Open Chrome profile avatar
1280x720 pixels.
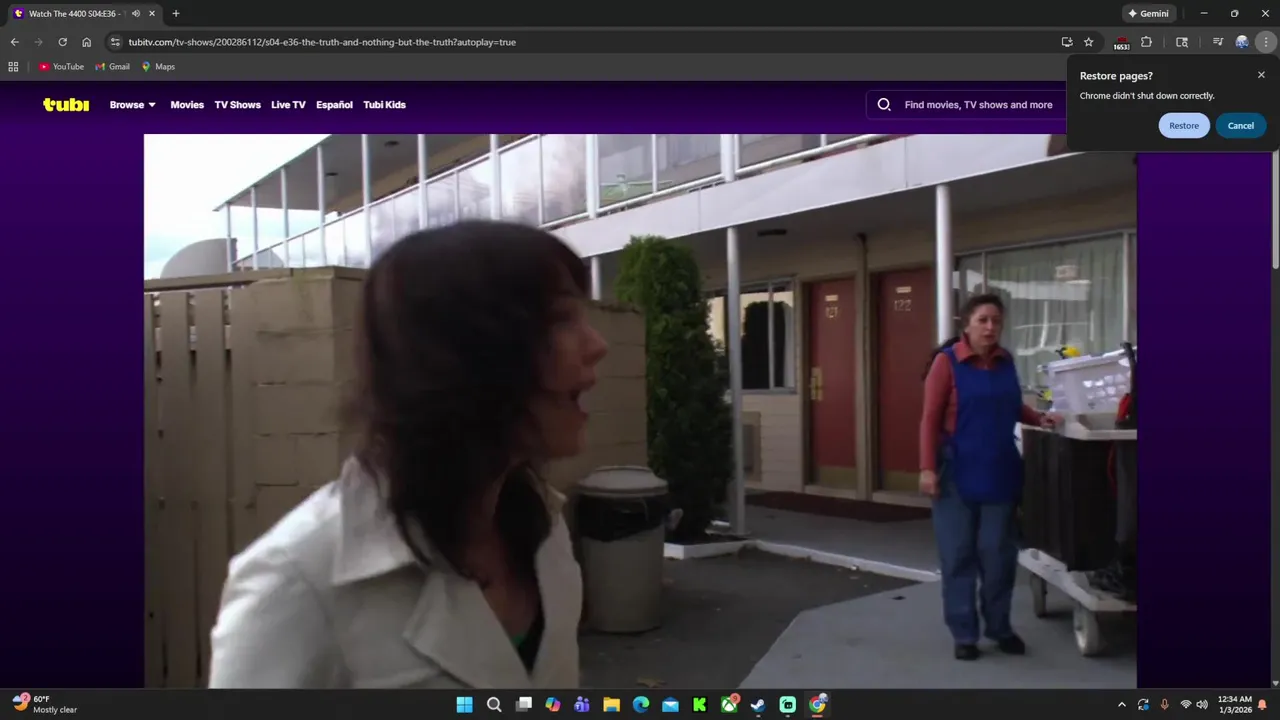(1242, 42)
